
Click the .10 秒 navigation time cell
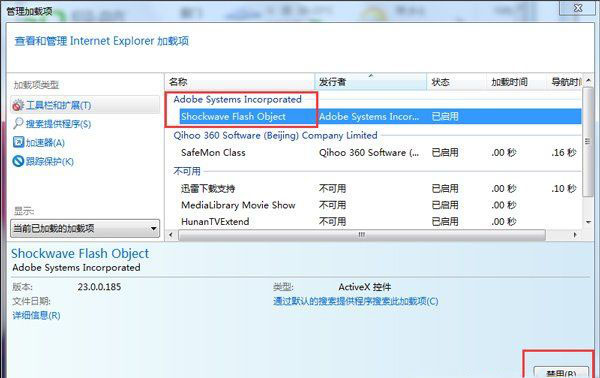pyautogui.click(x=564, y=189)
